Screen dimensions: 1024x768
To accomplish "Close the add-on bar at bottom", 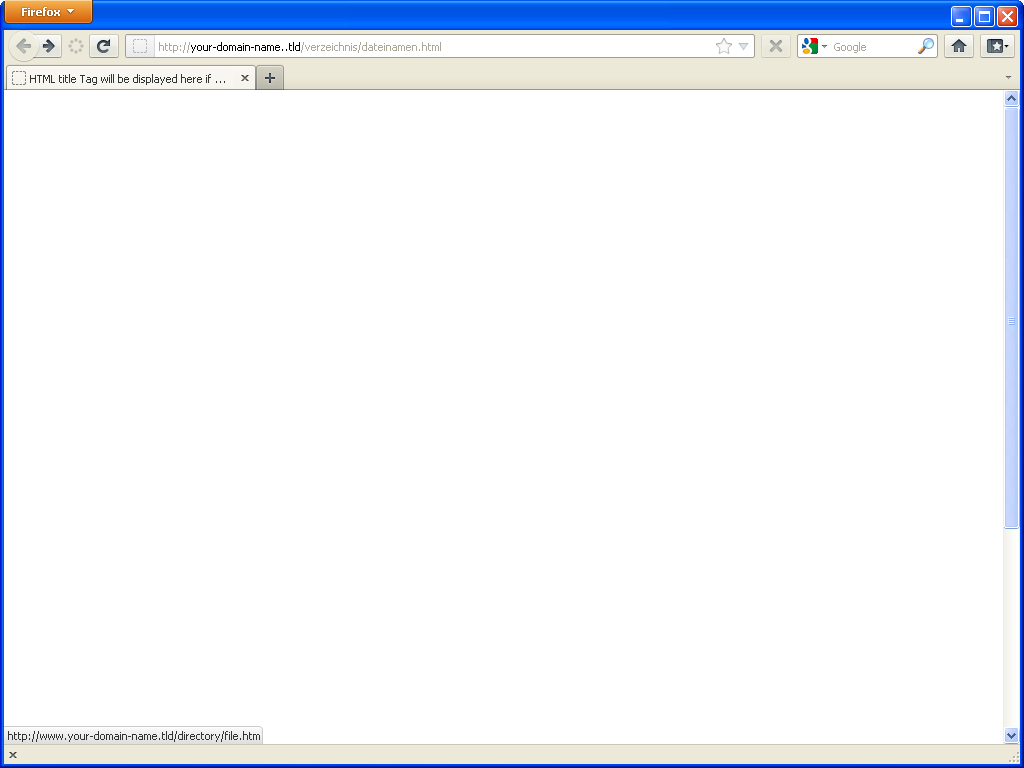I will coord(13,755).
